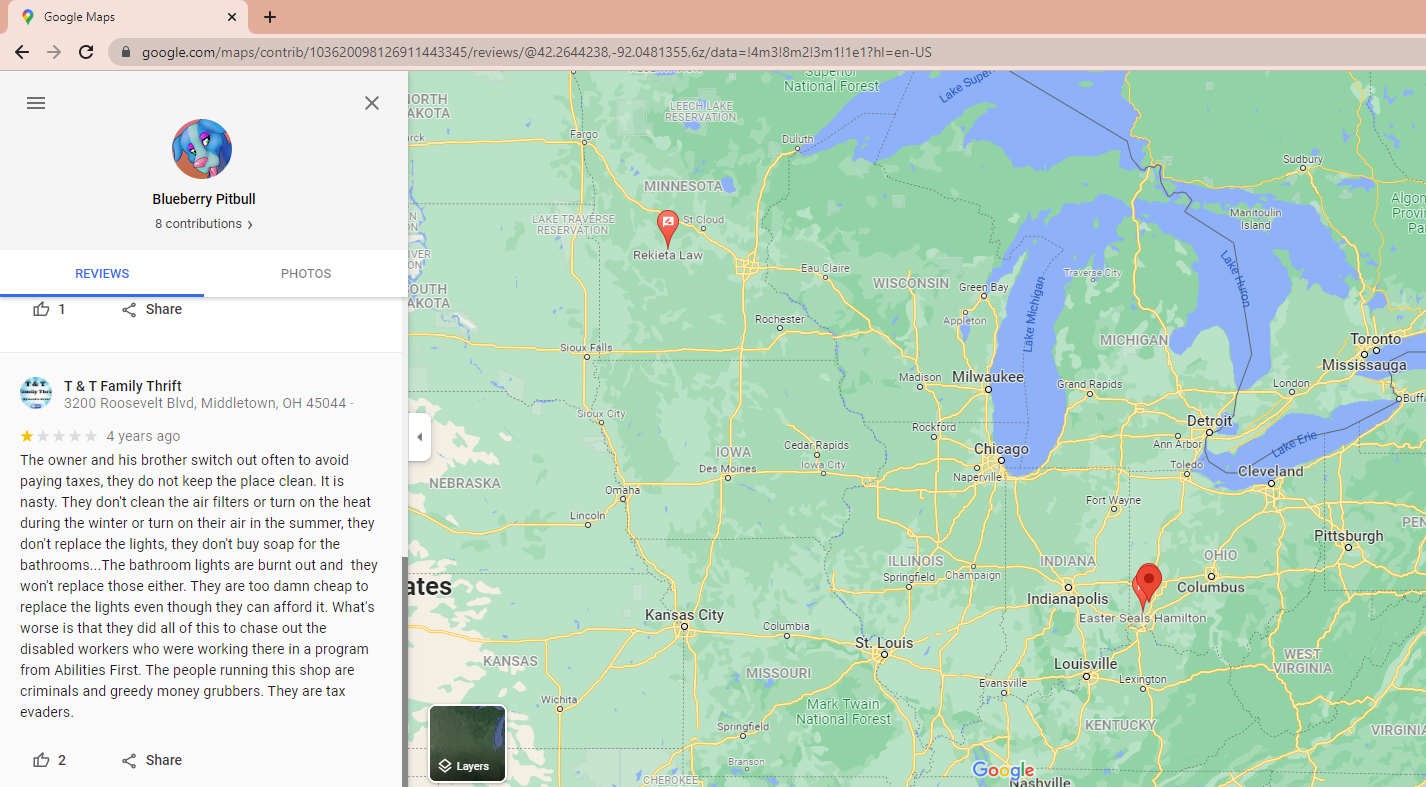This screenshot has height=787, width=1426.
Task: Click the Des Moines label on map
Action: pos(728,468)
